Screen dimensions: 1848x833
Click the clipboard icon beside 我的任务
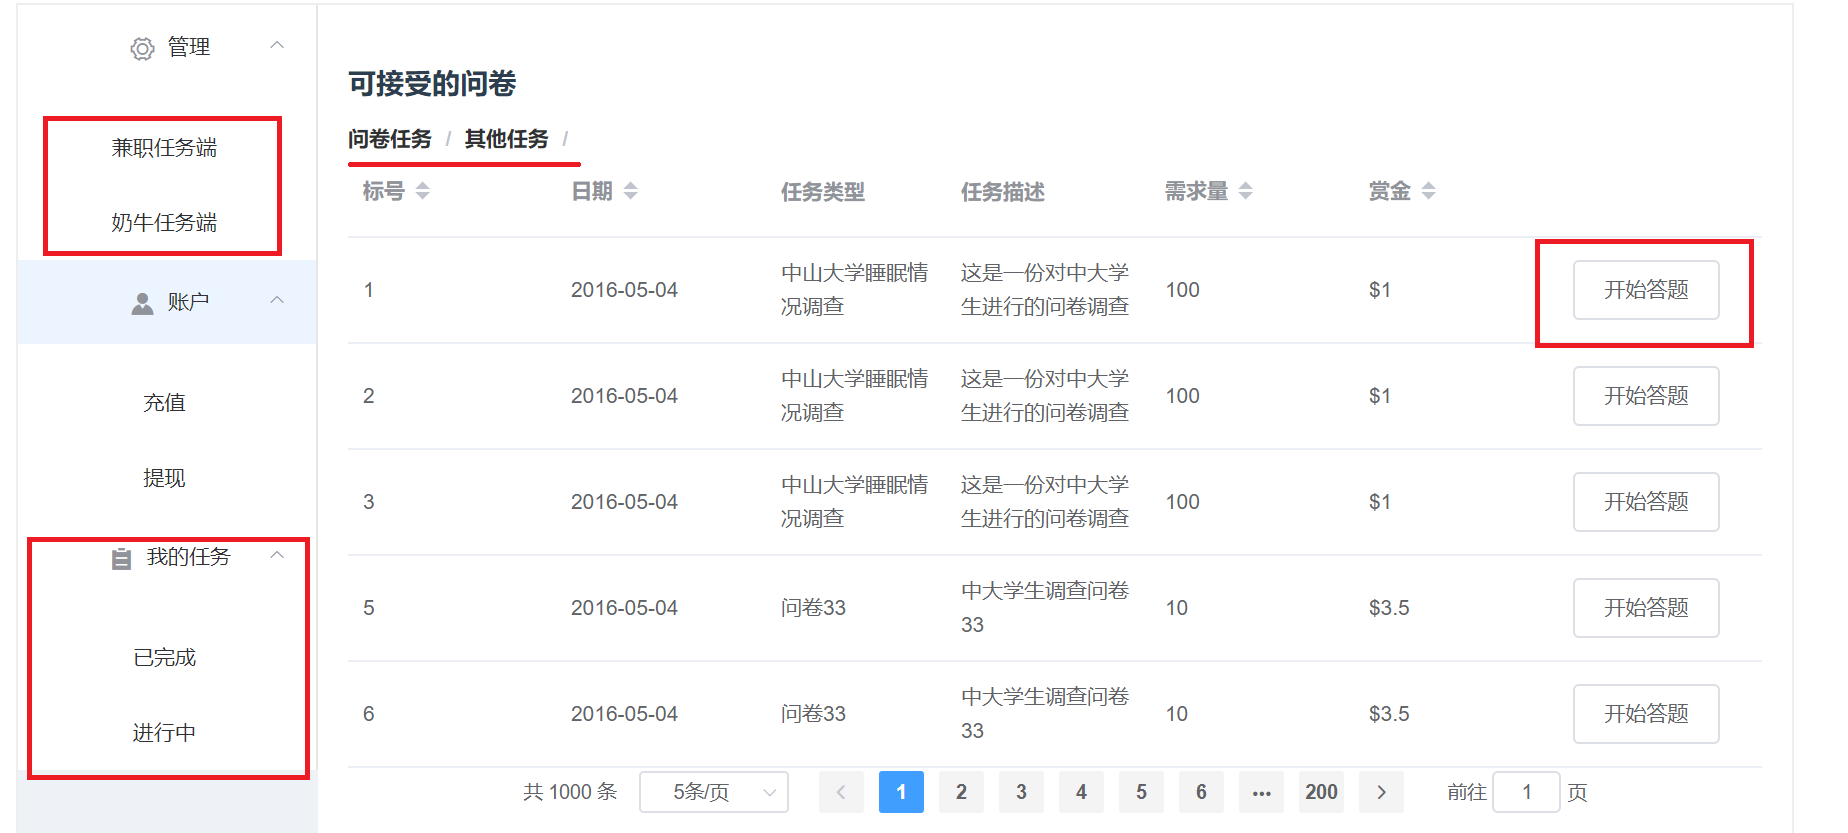tap(121, 559)
